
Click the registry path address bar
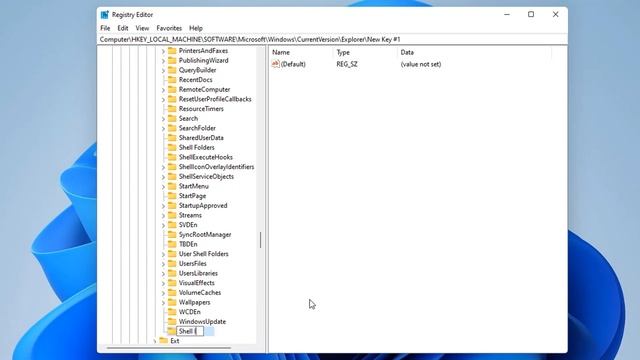(332, 40)
